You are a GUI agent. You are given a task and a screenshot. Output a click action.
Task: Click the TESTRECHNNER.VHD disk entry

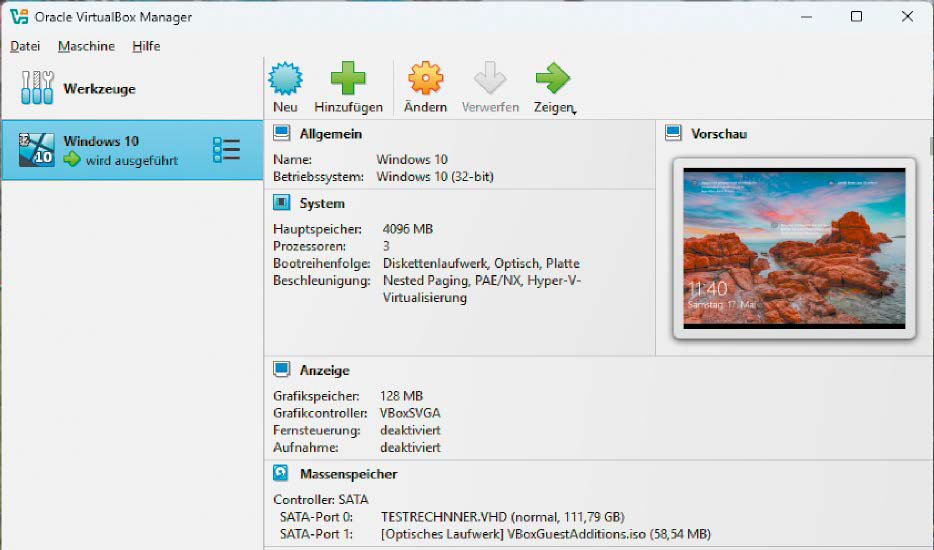pos(503,517)
